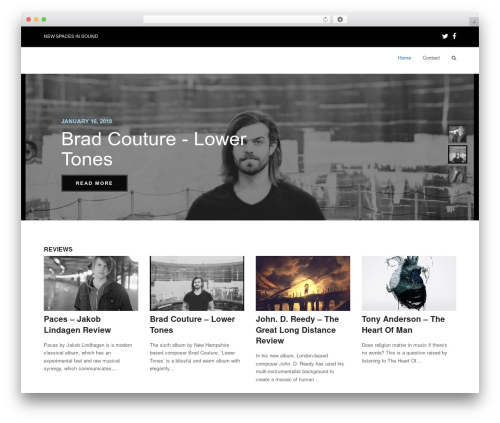Select the second, highlighted slider thumbnail
500x423 pixels.
[457, 154]
